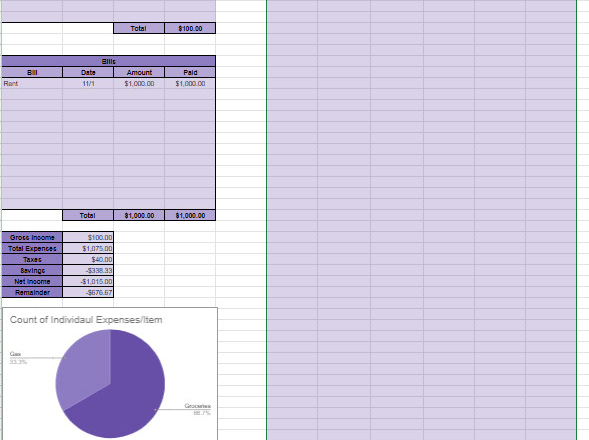Click the Net Income label

(x=32, y=281)
